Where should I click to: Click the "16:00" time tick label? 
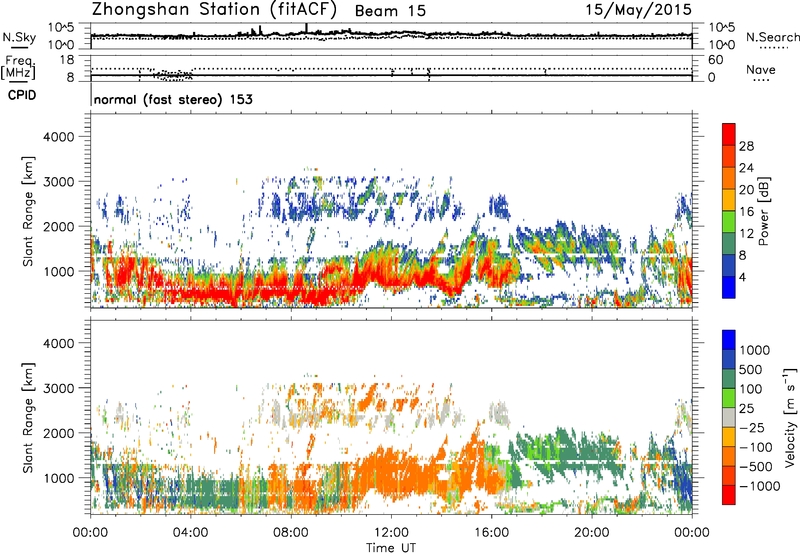(492, 533)
